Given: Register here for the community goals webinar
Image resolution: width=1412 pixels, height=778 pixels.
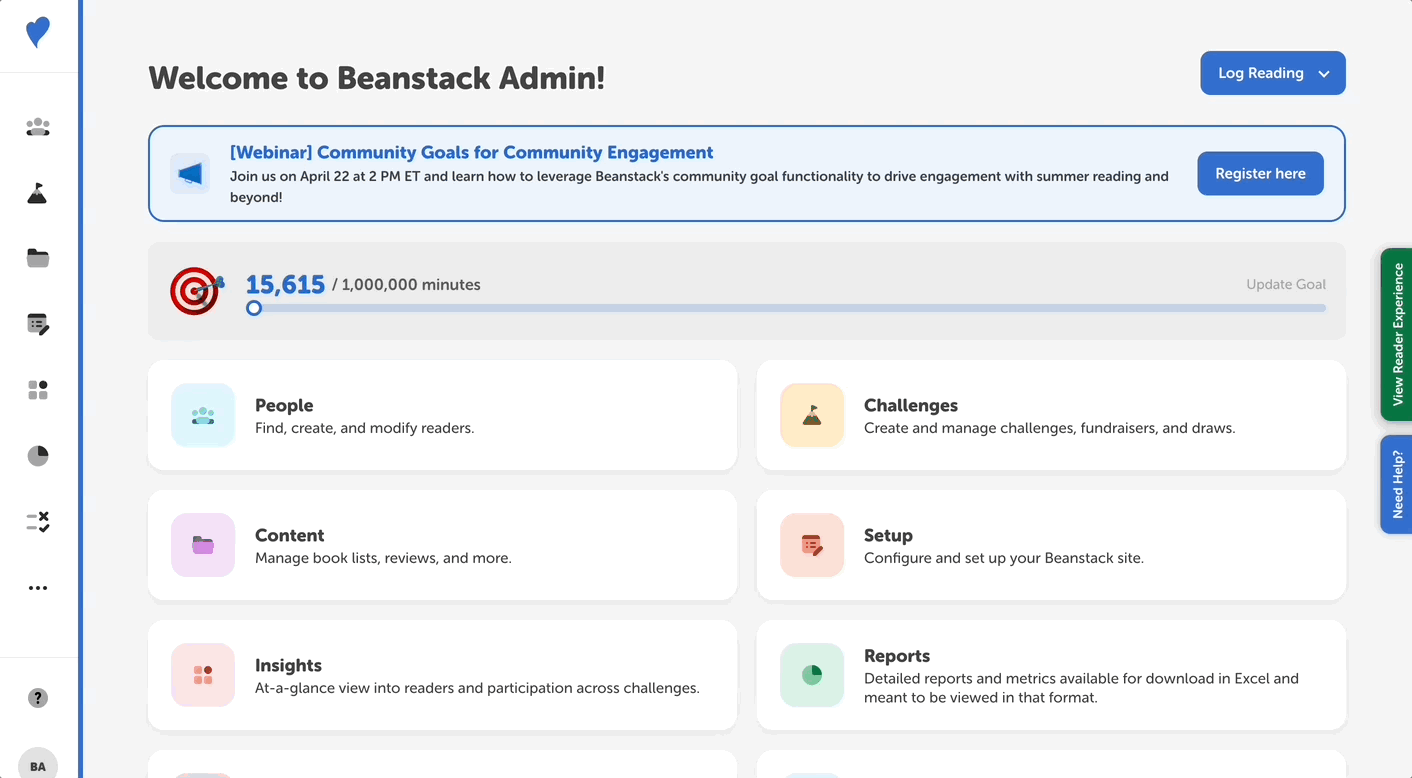Looking at the screenshot, I should (x=1260, y=173).
